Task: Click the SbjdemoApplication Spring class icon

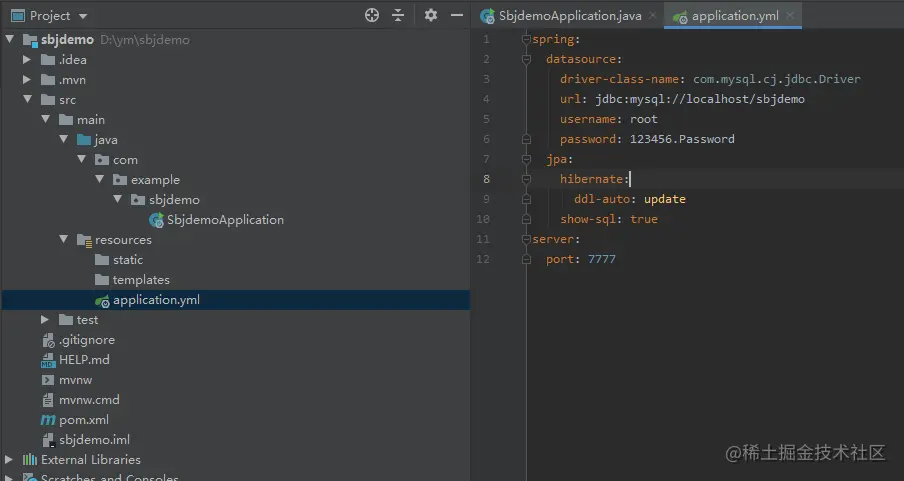Action: click(156, 220)
